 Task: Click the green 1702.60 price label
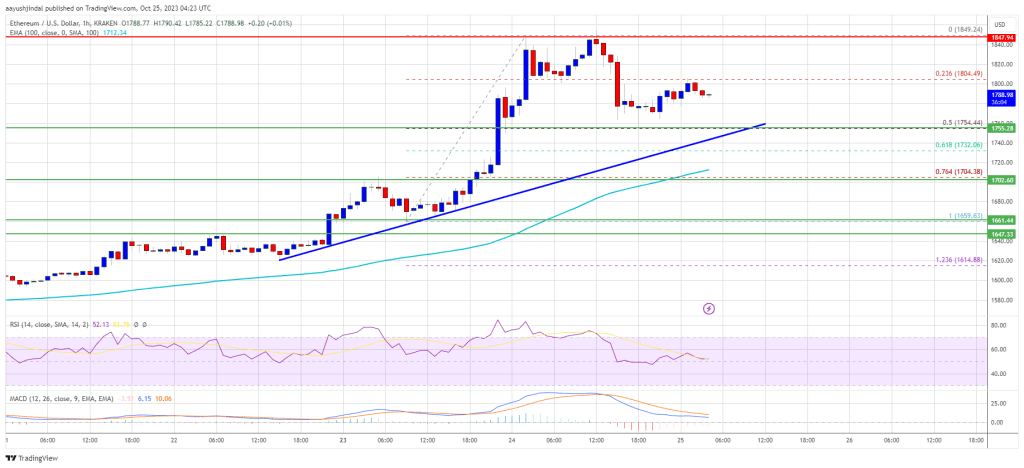(x=1002, y=180)
